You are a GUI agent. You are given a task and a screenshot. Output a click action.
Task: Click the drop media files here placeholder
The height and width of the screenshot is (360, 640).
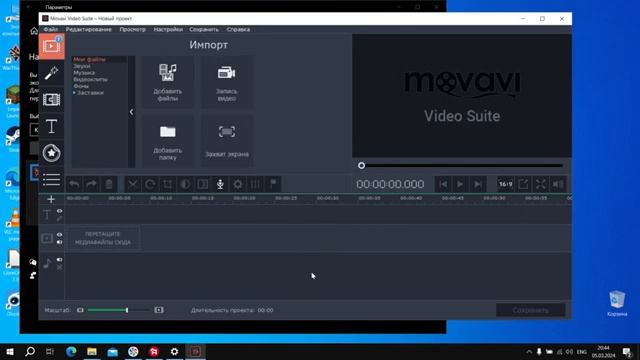tap(103, 238)
